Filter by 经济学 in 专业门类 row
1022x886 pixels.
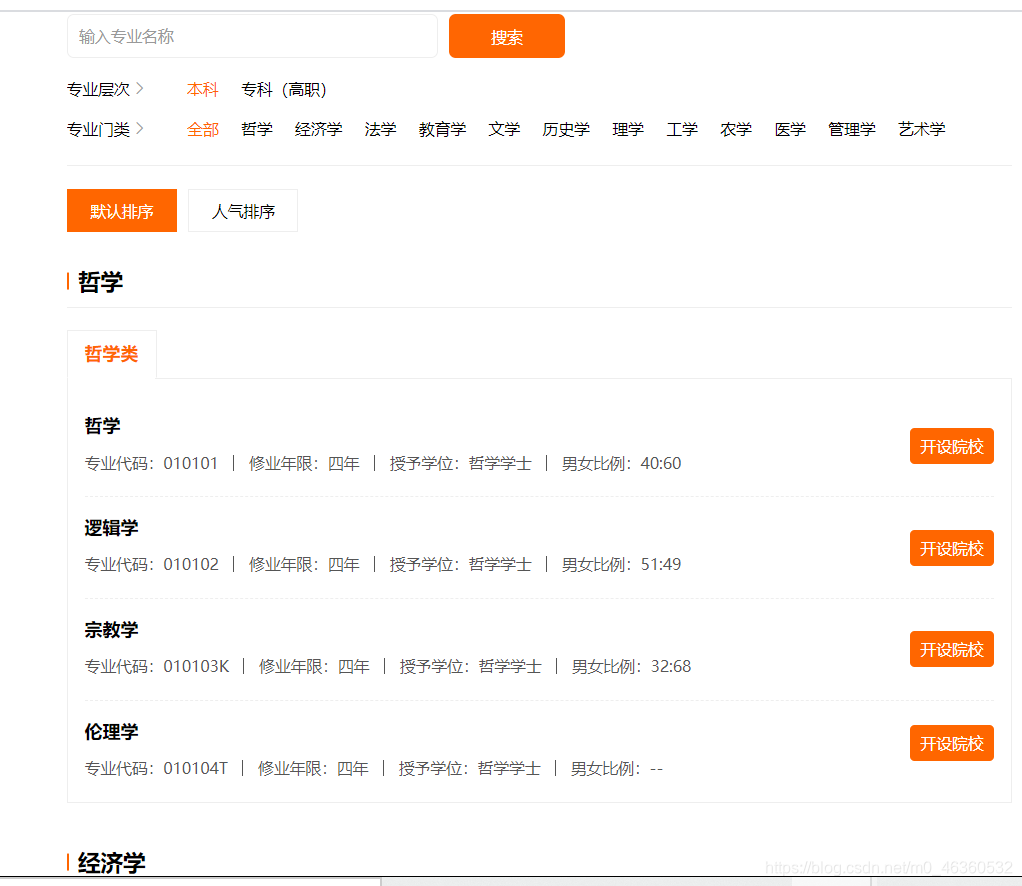point(318,129)
